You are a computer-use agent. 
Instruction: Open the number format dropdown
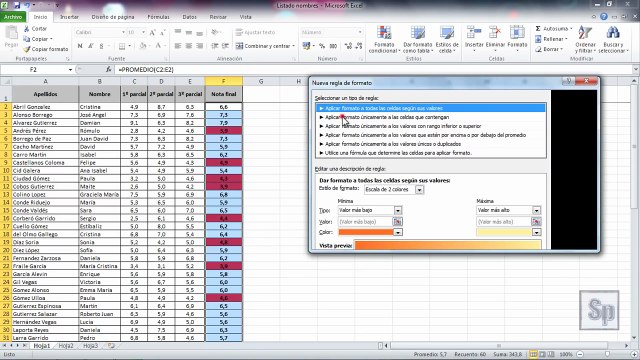coord(360,32)
